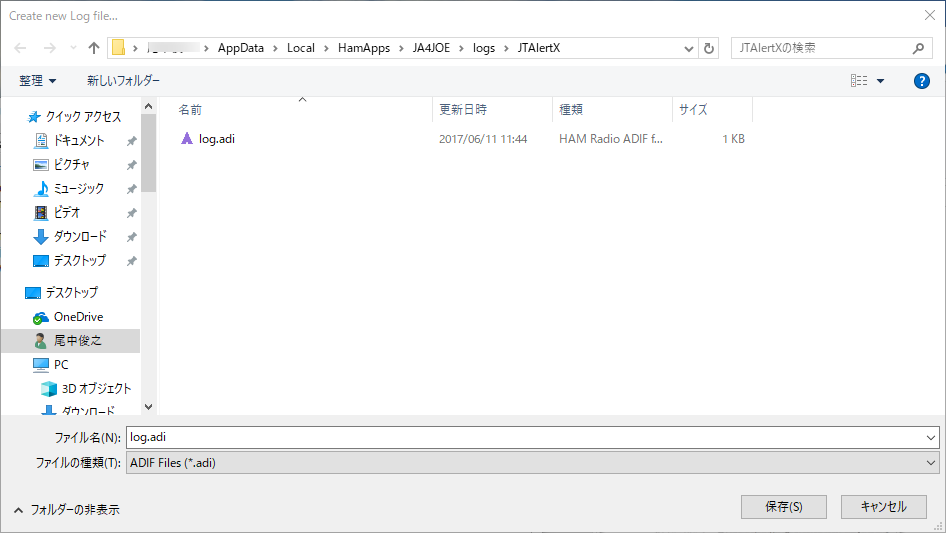946x533 pixels.
Task: Open ピクチャ in quick access
Action: pyautogui.click(x=71, y=165)
